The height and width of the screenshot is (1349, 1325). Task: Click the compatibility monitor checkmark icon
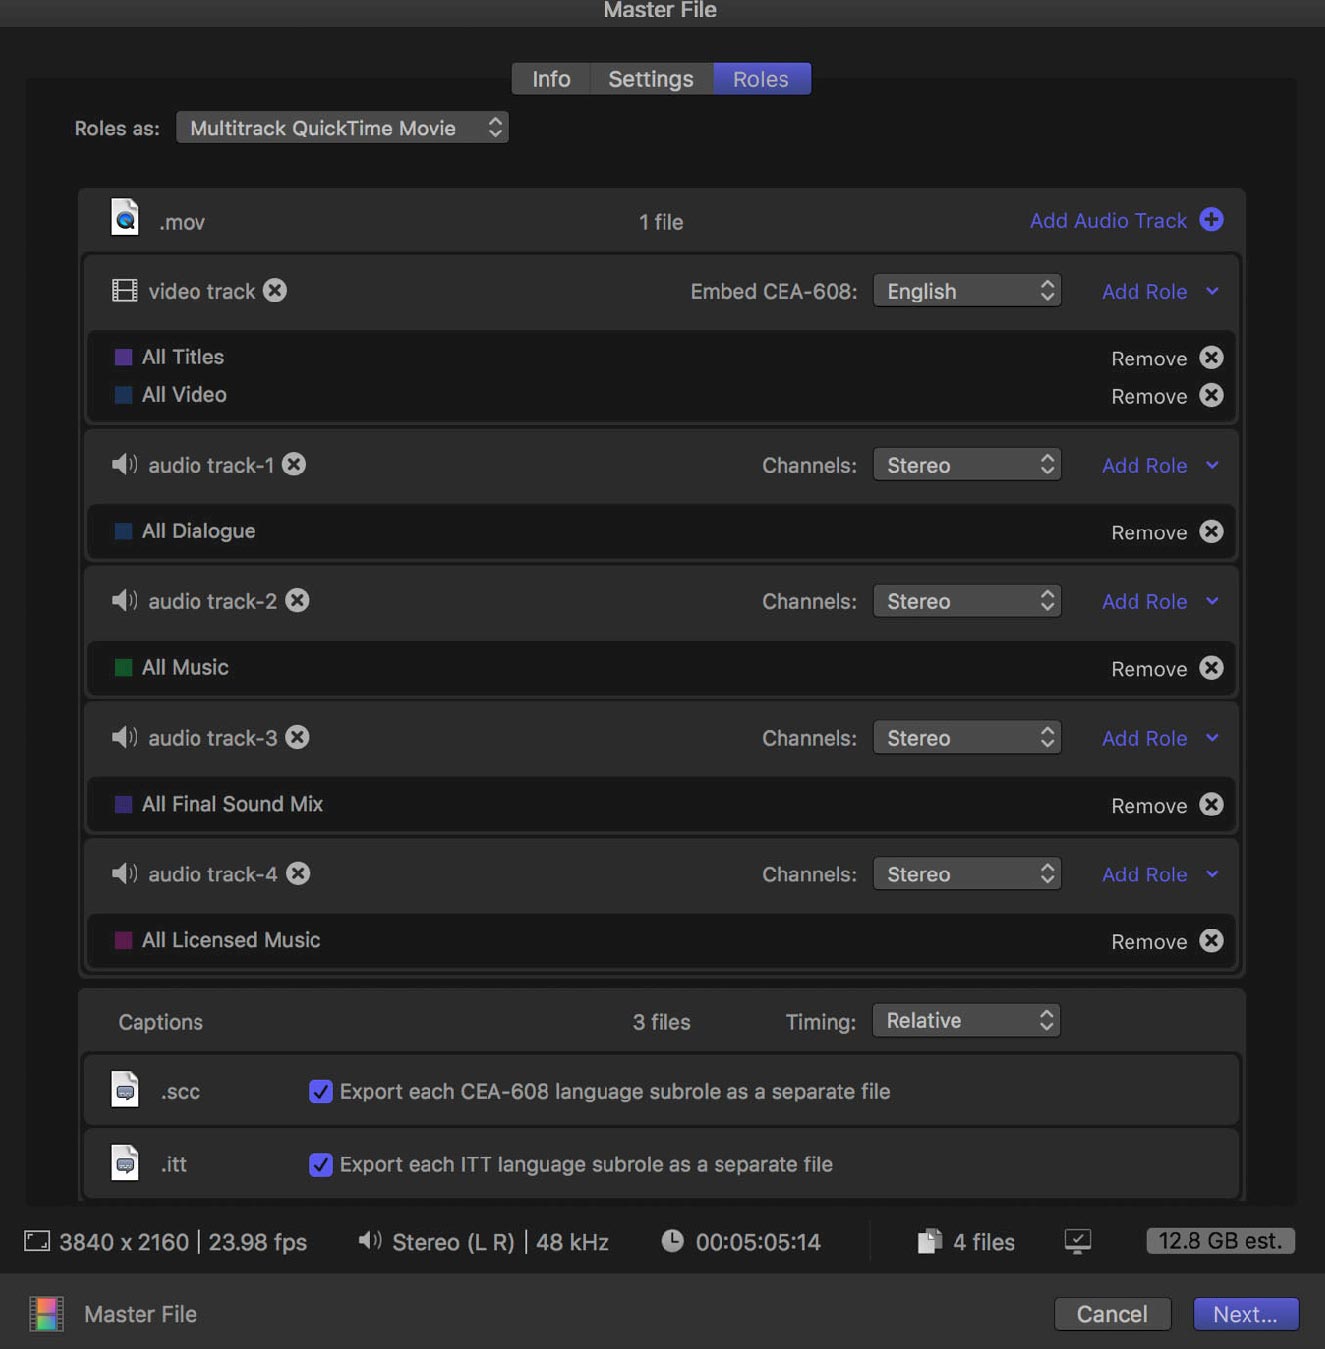click(x=1078, y=1241)
